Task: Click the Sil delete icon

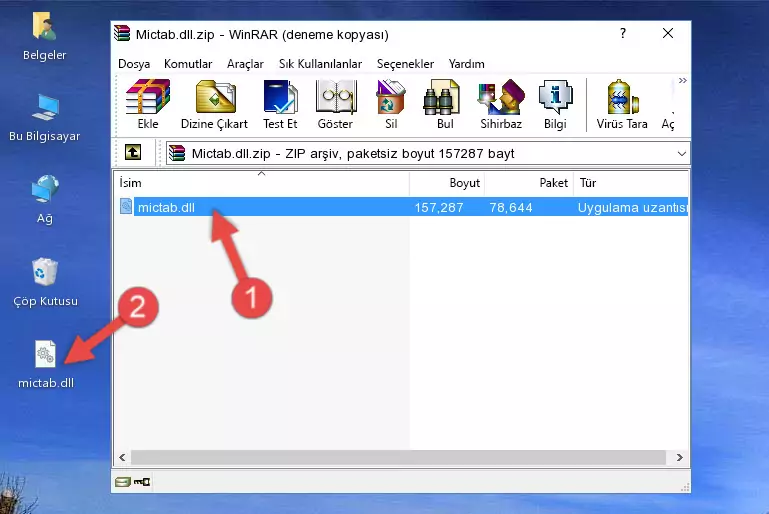Action: tap(391, 104)
